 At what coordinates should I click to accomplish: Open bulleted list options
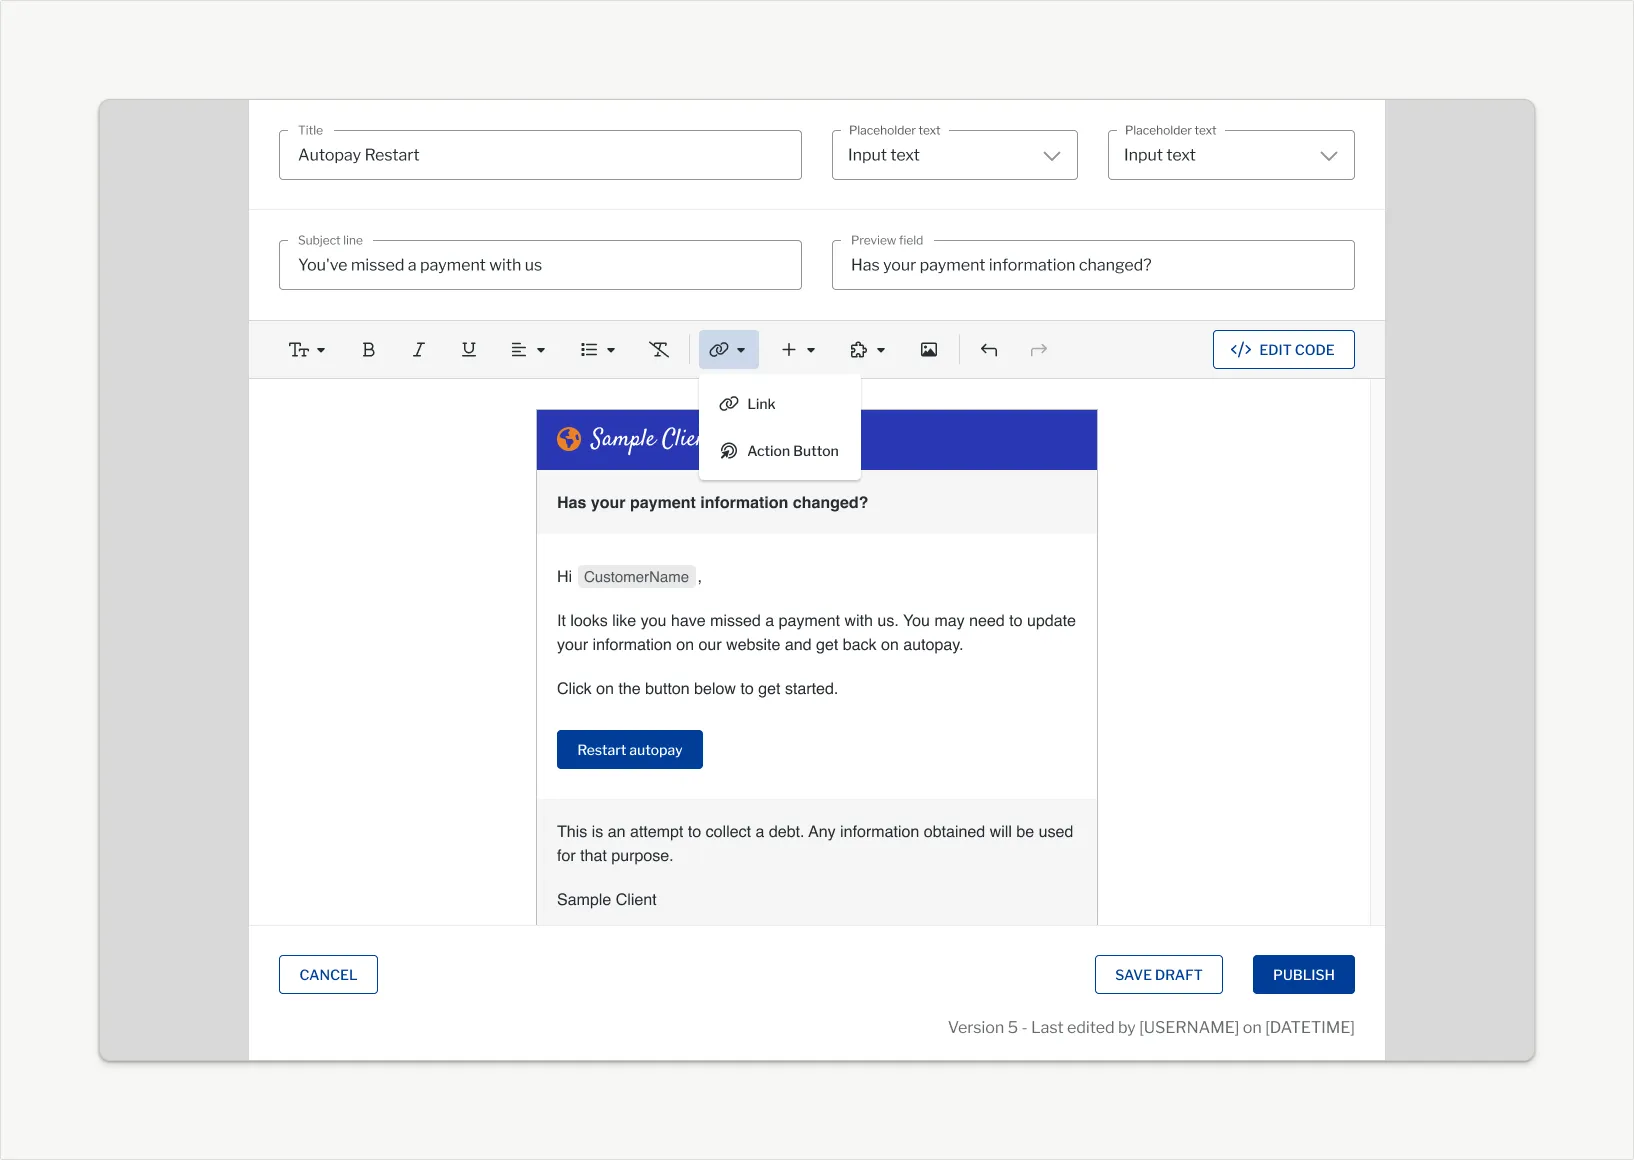point(598,350)
